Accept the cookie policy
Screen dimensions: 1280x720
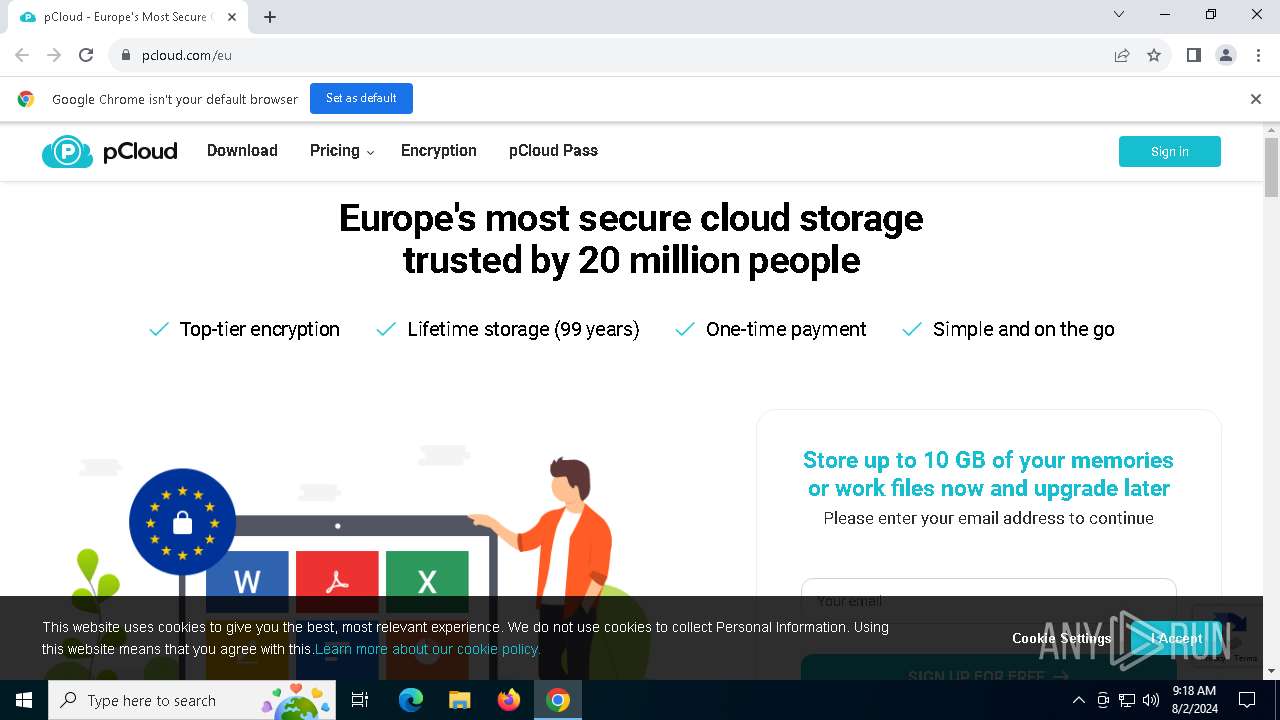[1176, 638]
